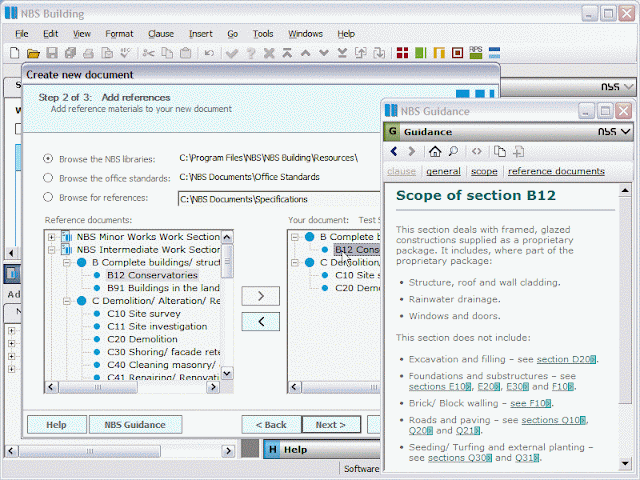Select C11 Site investigation tree item
640x480 pixels.
tap(157, 327)
